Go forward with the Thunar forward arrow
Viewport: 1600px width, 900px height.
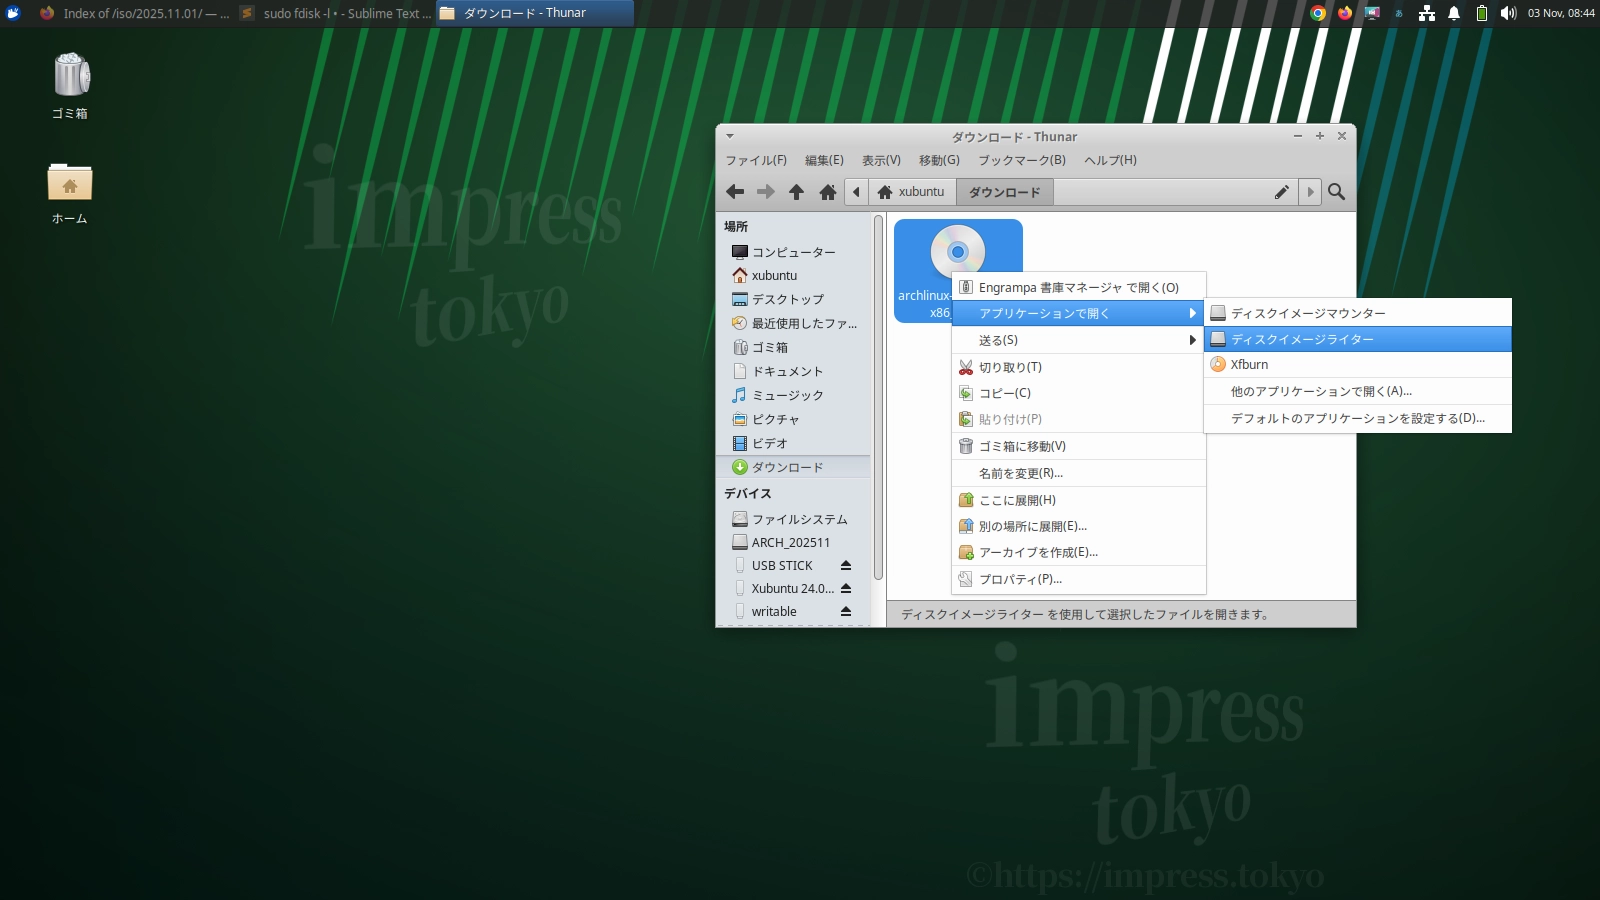(766, 192)
